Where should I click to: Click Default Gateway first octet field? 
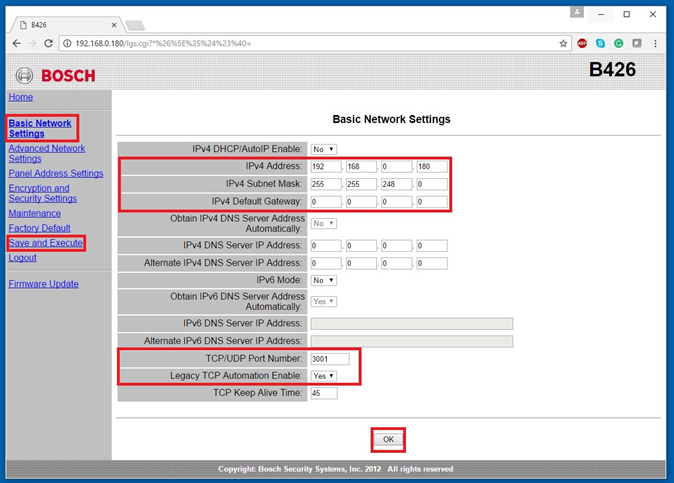click(326, 202)
